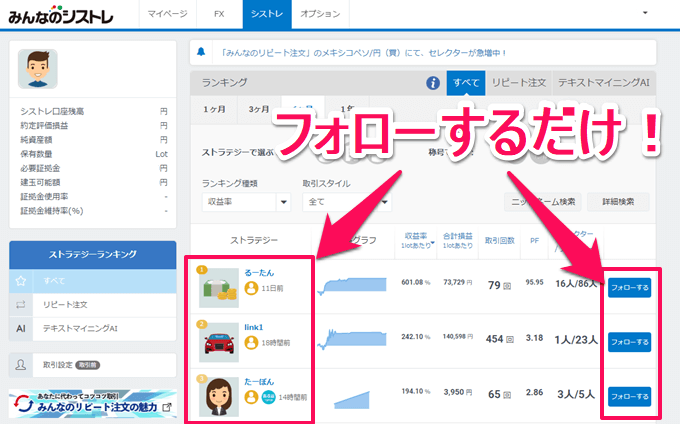Click the trade count icon next to 65

[507, 395]
